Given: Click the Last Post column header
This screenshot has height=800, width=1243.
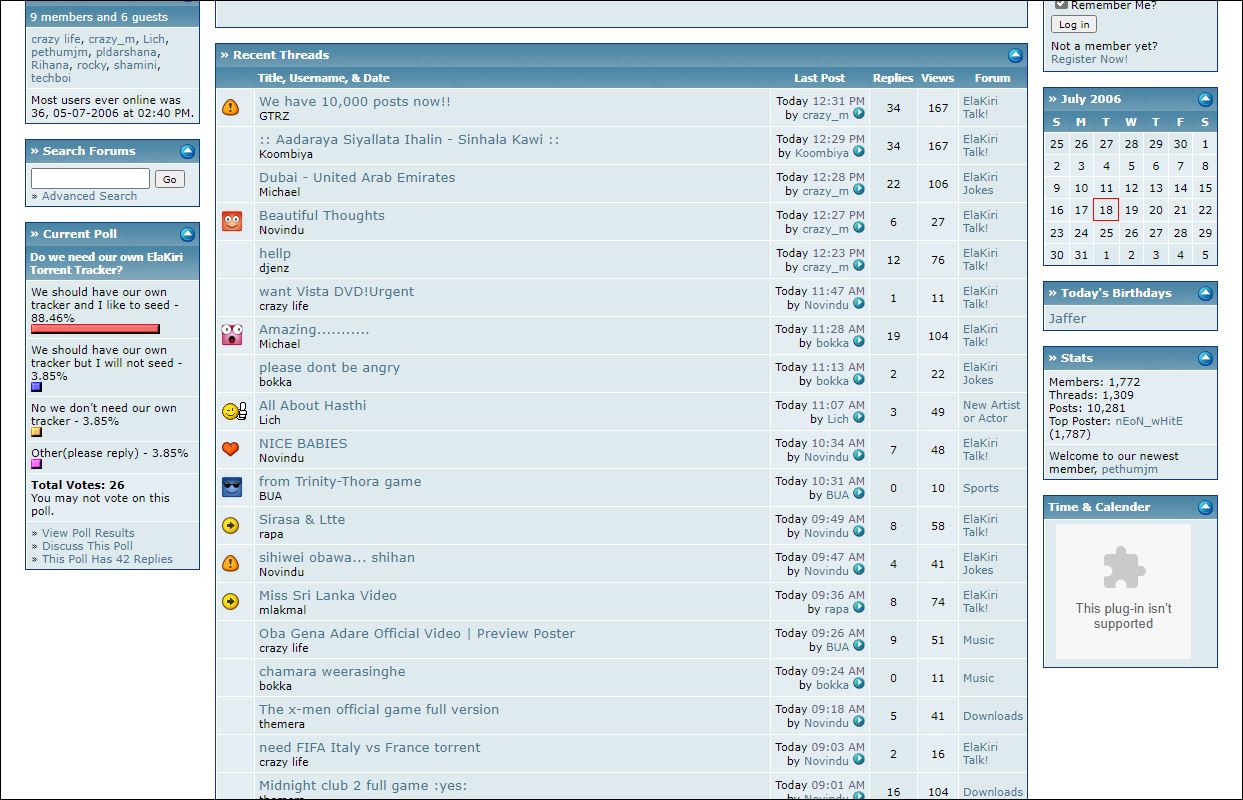Looking at the screenshot, I should [x=819, y=78].
